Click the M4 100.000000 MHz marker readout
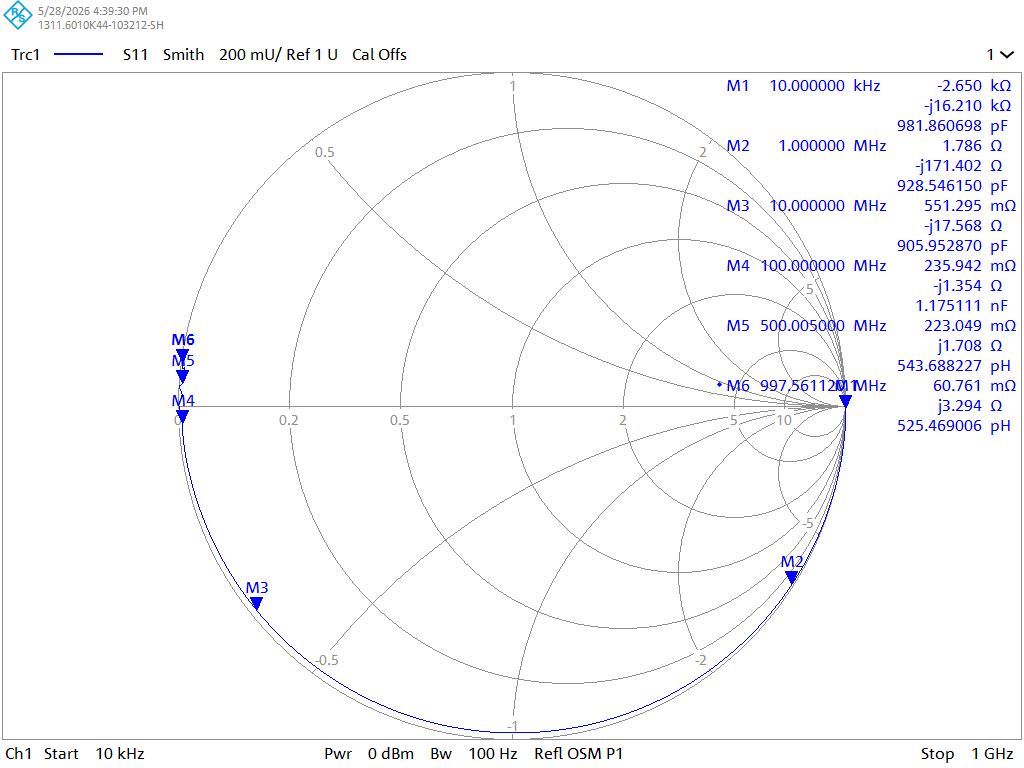 pyautogui.click(x=807, y=266)
